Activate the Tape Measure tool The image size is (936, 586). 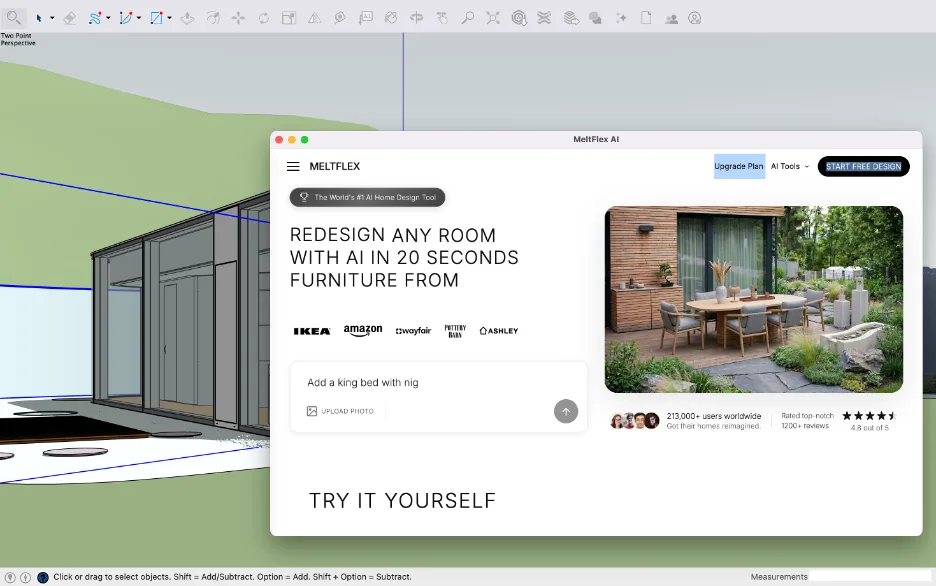pyautogui.click(x=340, y=18)
